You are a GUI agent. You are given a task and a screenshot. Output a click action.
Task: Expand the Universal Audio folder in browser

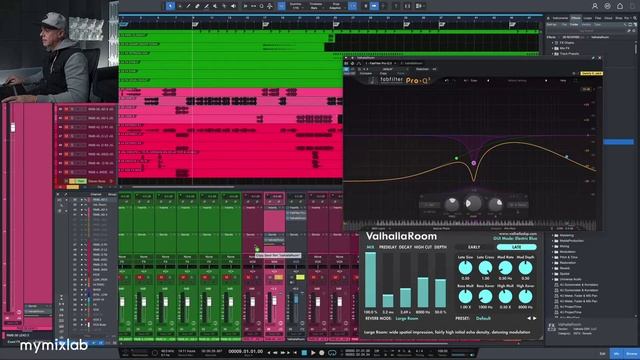[x=553, y=279]
